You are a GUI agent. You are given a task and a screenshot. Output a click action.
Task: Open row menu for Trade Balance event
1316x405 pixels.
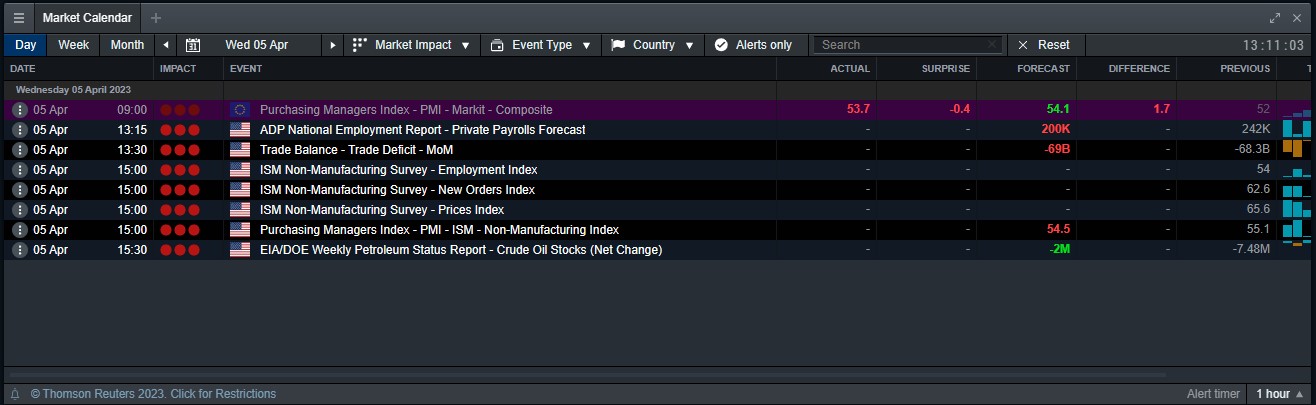(19, 150)
